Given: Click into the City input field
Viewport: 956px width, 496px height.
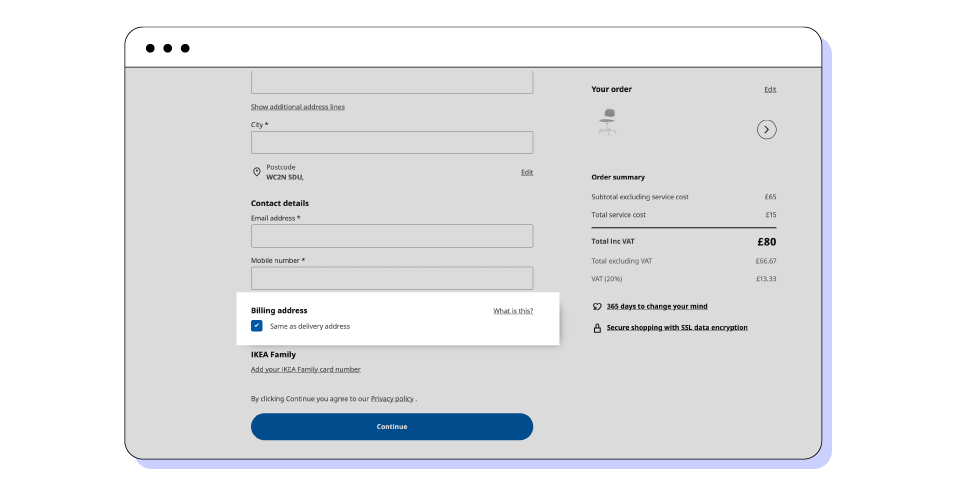Looking at the screenshot, I should (391, 143).
